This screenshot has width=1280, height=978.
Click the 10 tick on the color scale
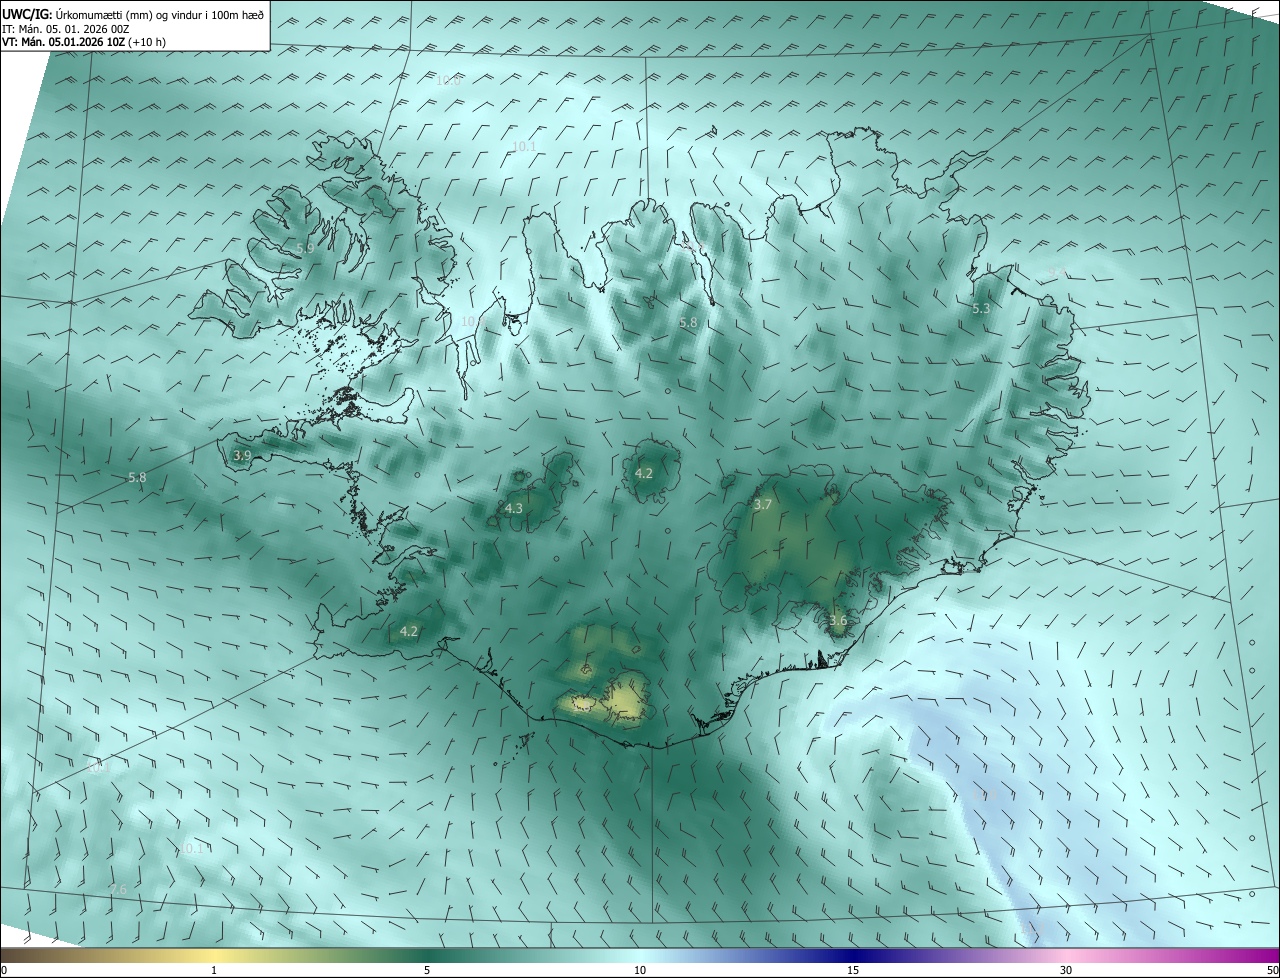coord(640,971)
